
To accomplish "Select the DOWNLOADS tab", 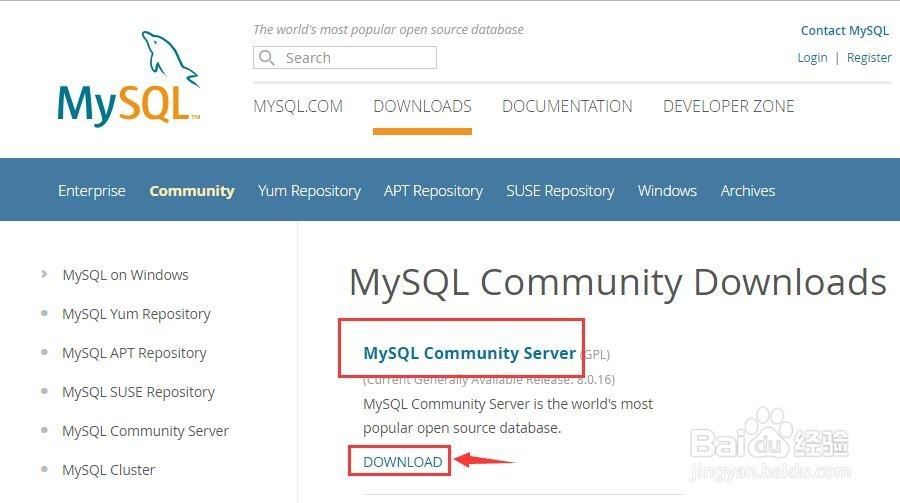I will click(422, 106).
